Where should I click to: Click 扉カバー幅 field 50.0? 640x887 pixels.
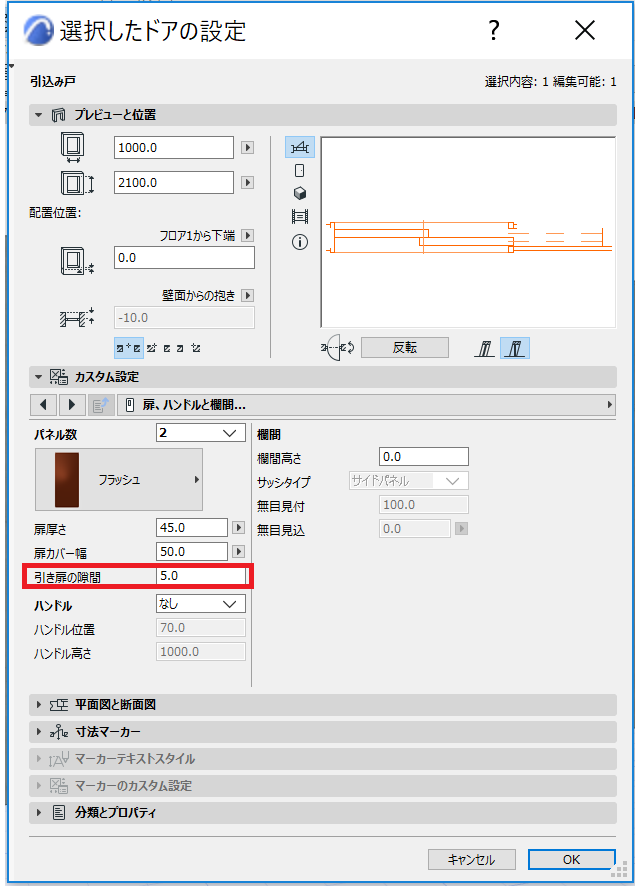point(192,552)
